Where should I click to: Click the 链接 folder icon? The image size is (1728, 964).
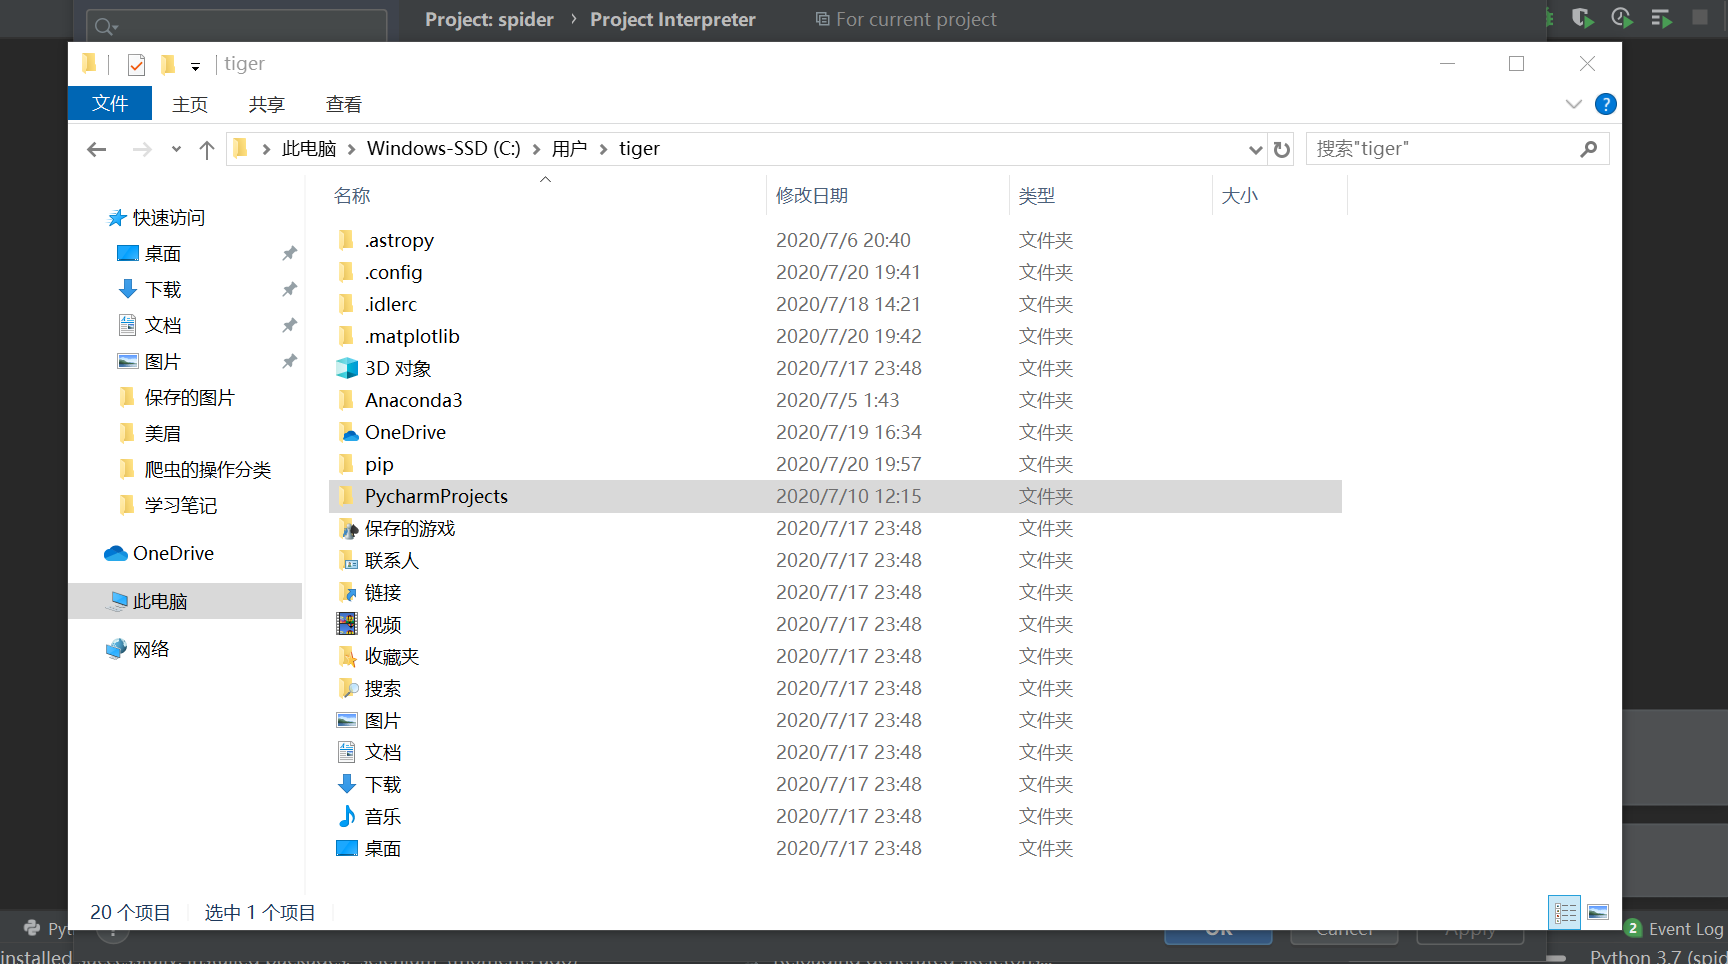[347, 592]
